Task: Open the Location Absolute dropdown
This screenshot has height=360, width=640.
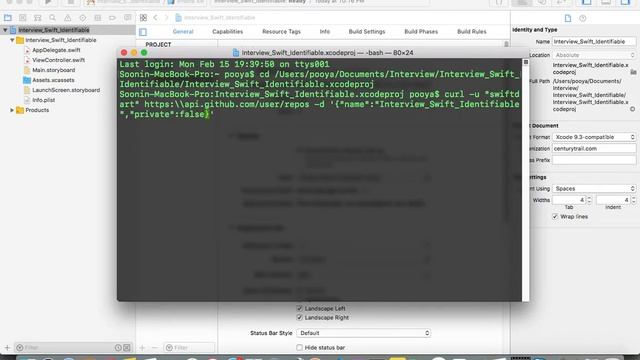Action: click(x=594, y=55)
